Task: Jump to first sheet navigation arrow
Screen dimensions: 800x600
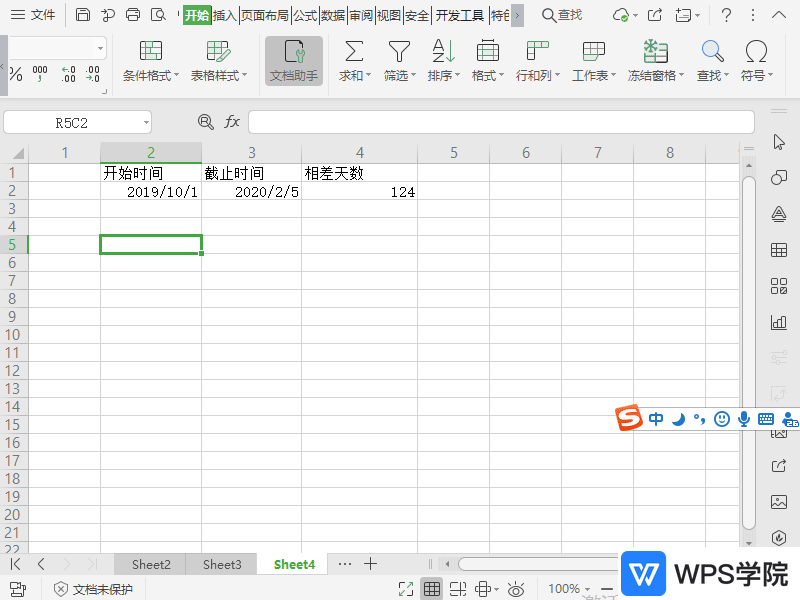Action: pyautogui.click(x=16, y=564)
